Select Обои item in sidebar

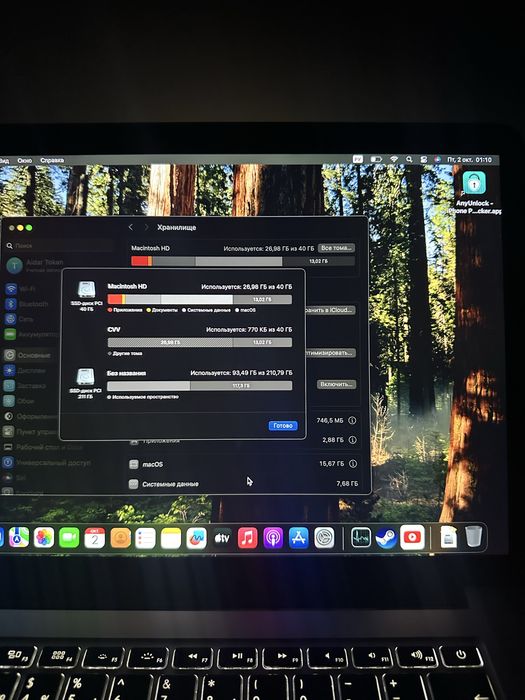click(19, 401)
